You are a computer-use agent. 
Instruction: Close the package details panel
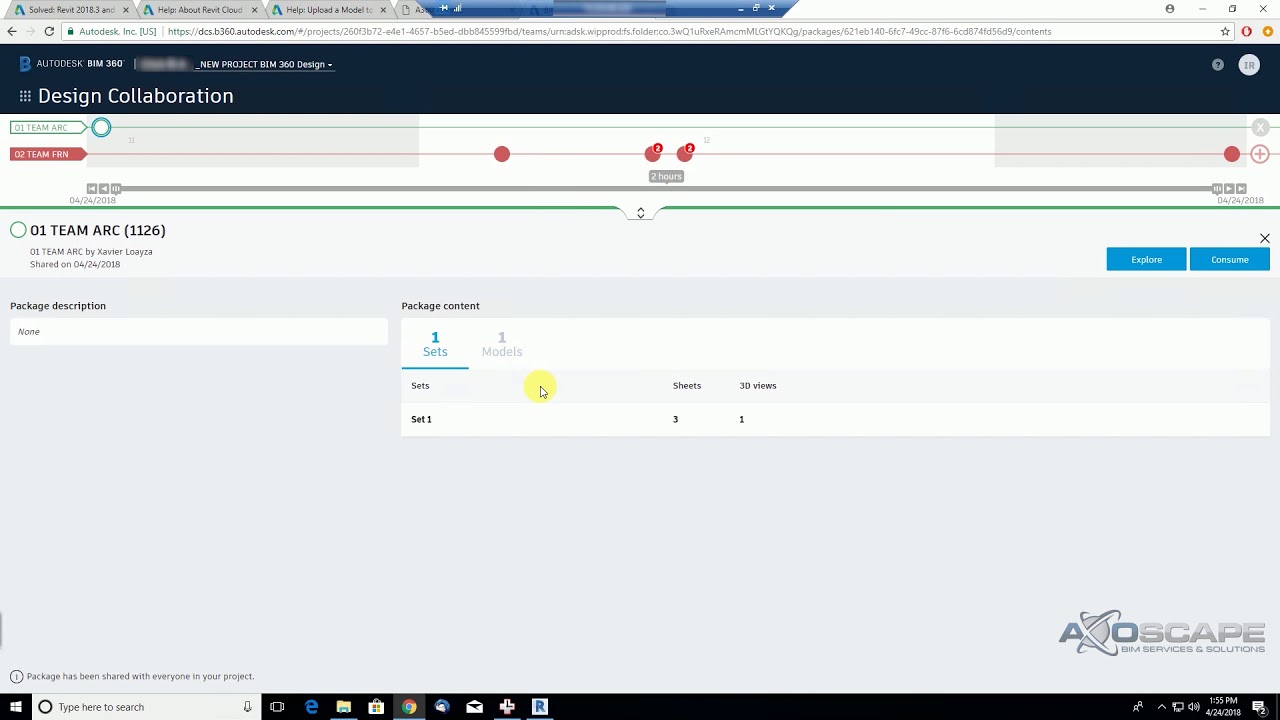(1265, 238)
